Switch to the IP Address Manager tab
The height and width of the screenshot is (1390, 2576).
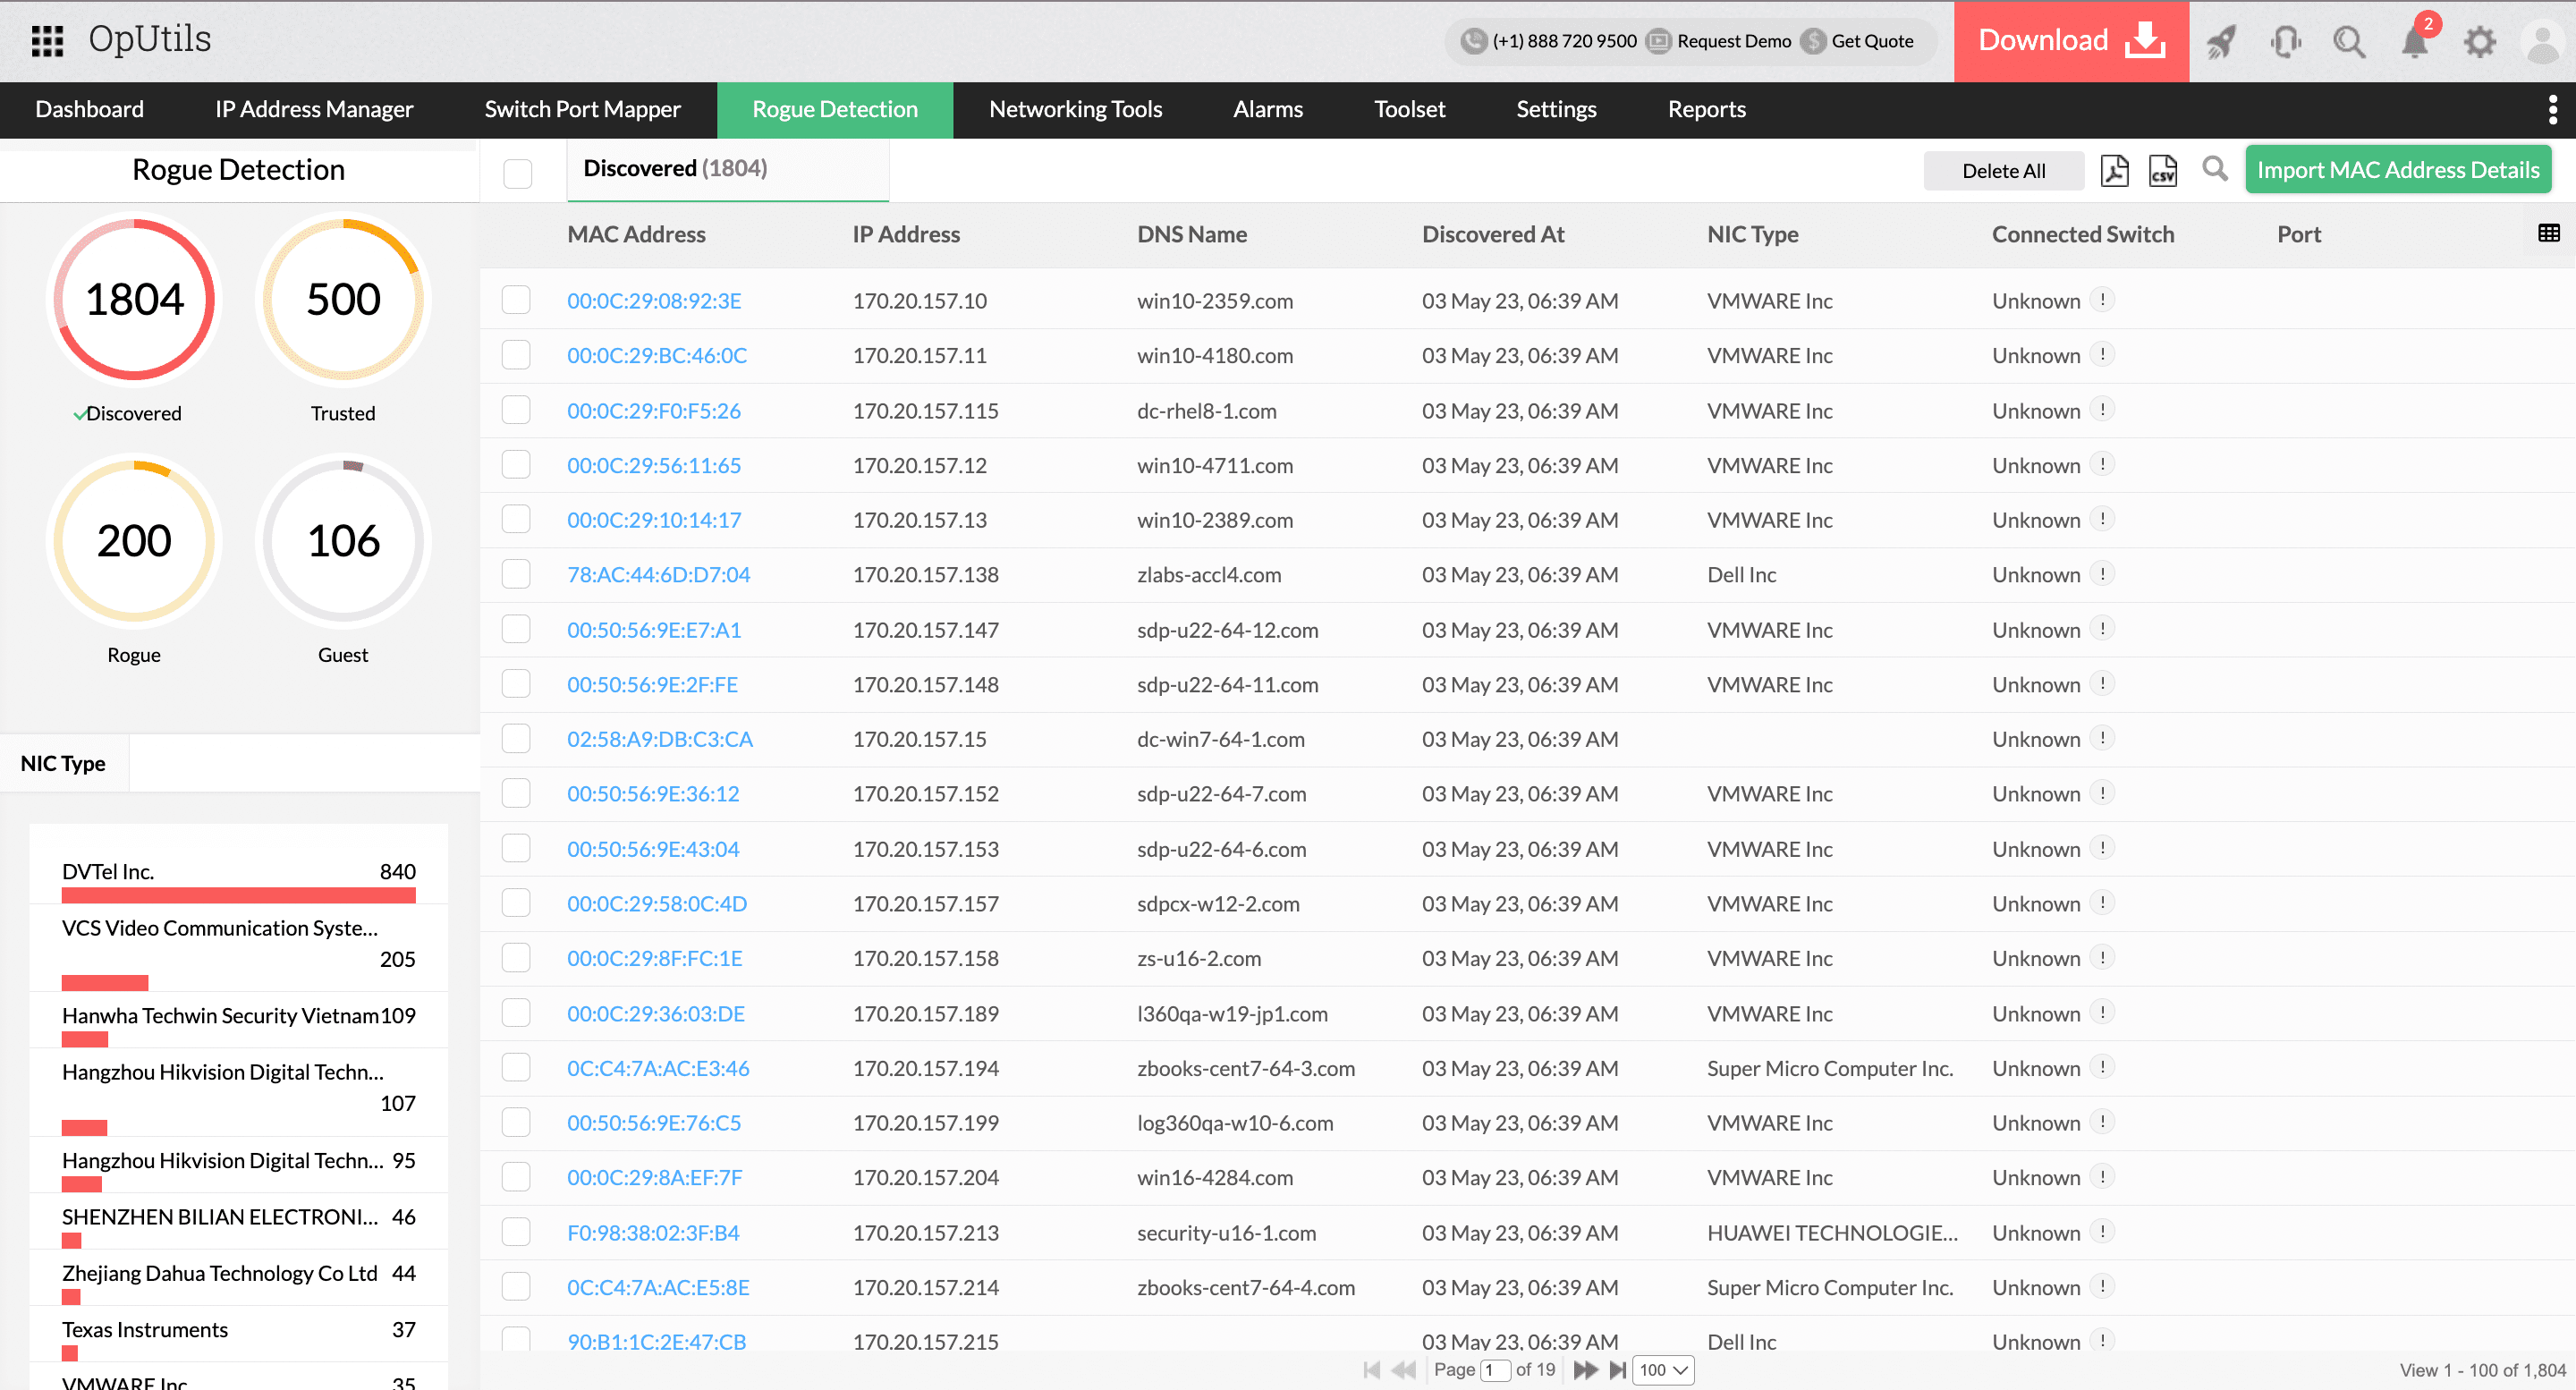(x=313, y=109)
